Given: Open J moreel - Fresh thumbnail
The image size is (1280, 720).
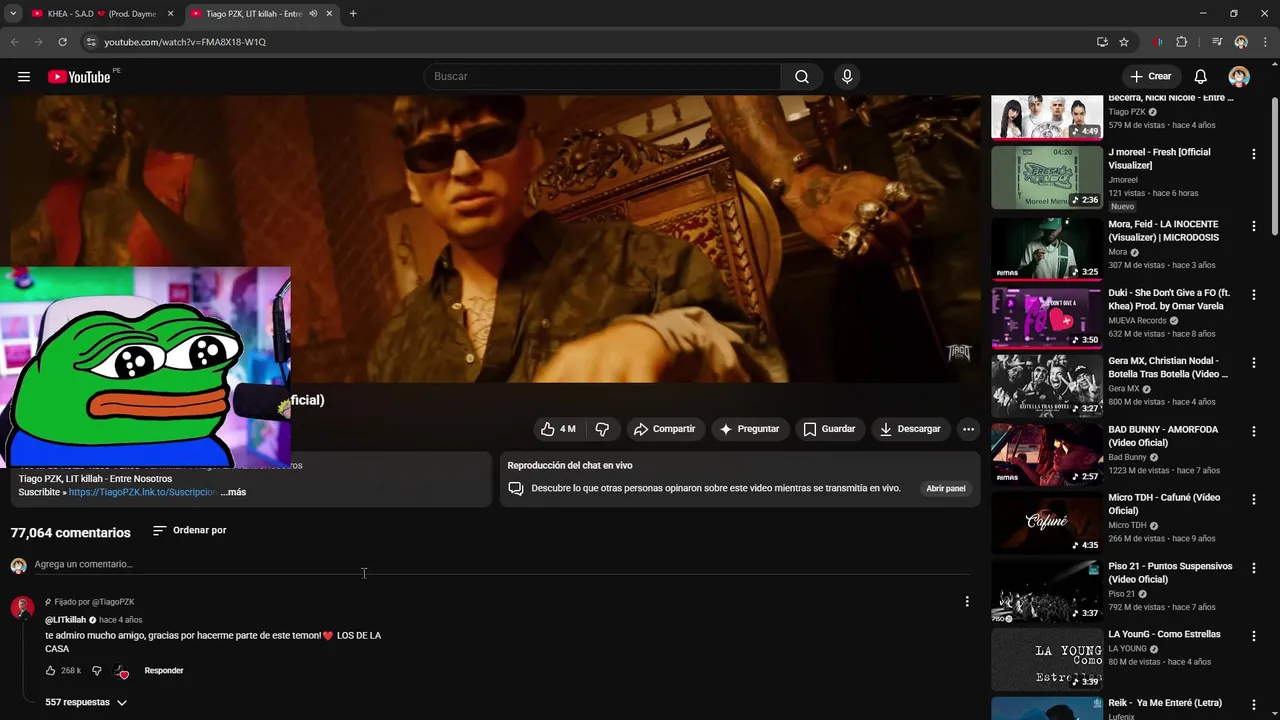Looking at the screenshot, I should (1047, 178).
